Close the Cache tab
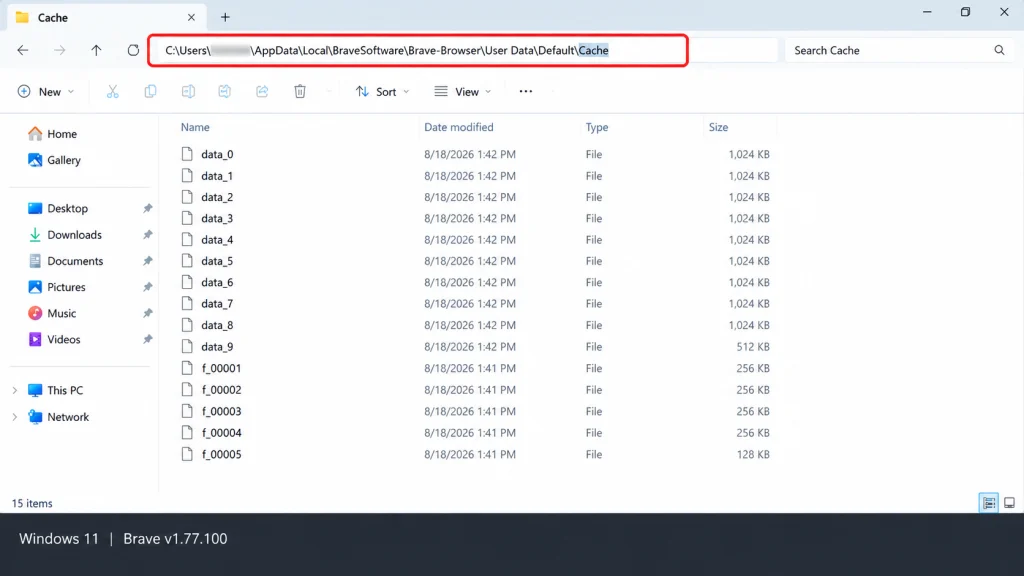 click(x=191, y=18)
